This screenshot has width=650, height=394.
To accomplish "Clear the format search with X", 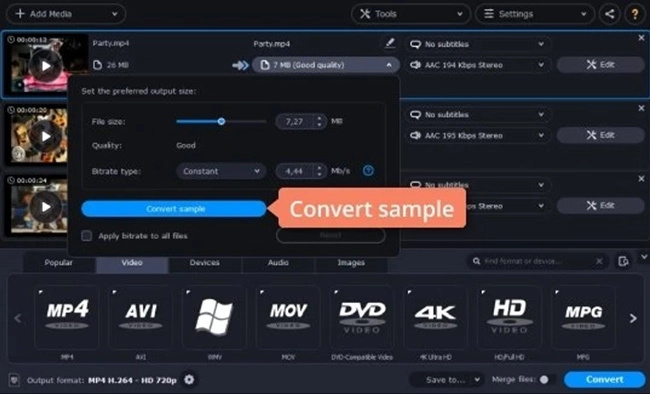I will pos(599,261).
